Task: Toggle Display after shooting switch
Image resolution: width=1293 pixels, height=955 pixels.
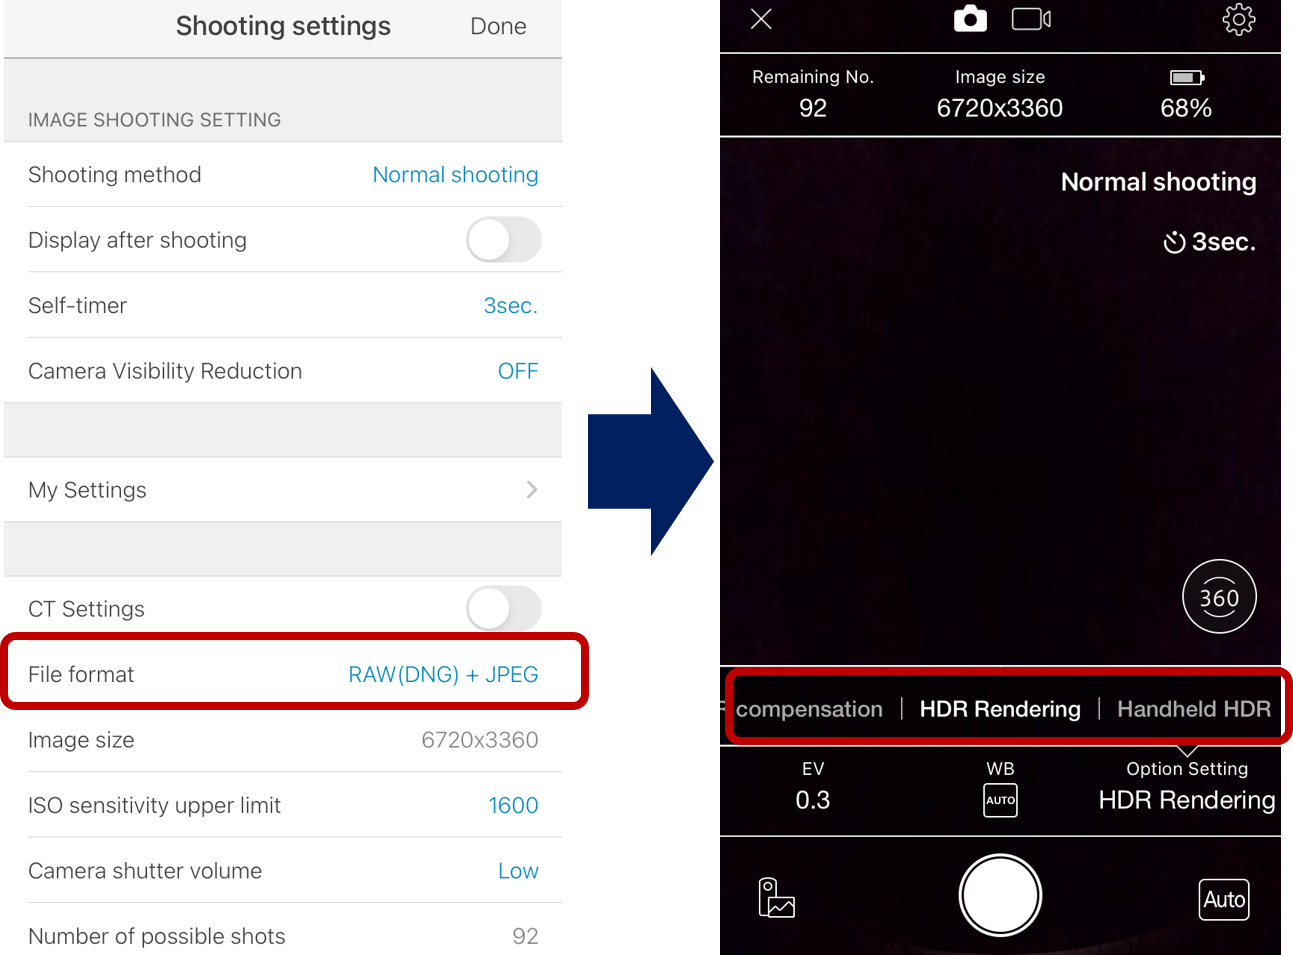Action: (x=504, y=240)
